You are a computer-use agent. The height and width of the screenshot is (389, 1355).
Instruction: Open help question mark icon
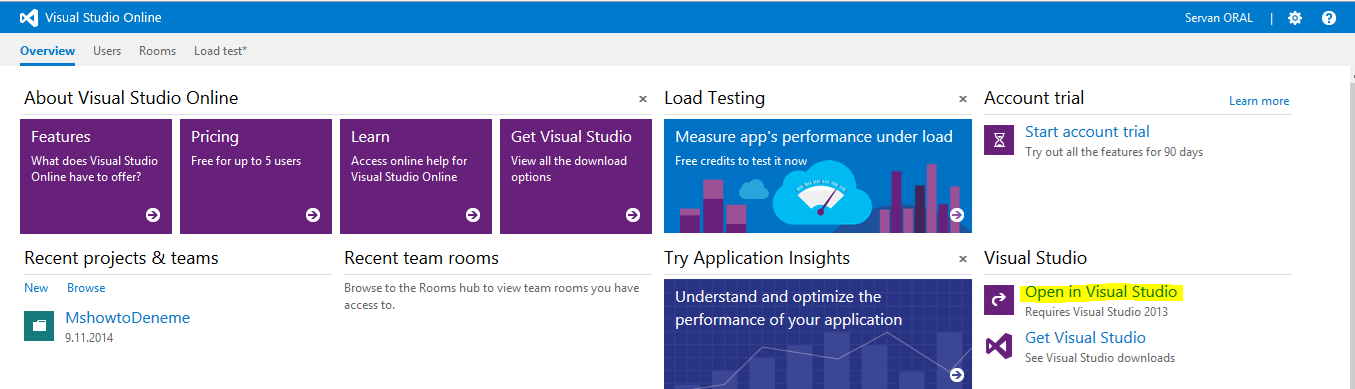tap(1329, 18)
